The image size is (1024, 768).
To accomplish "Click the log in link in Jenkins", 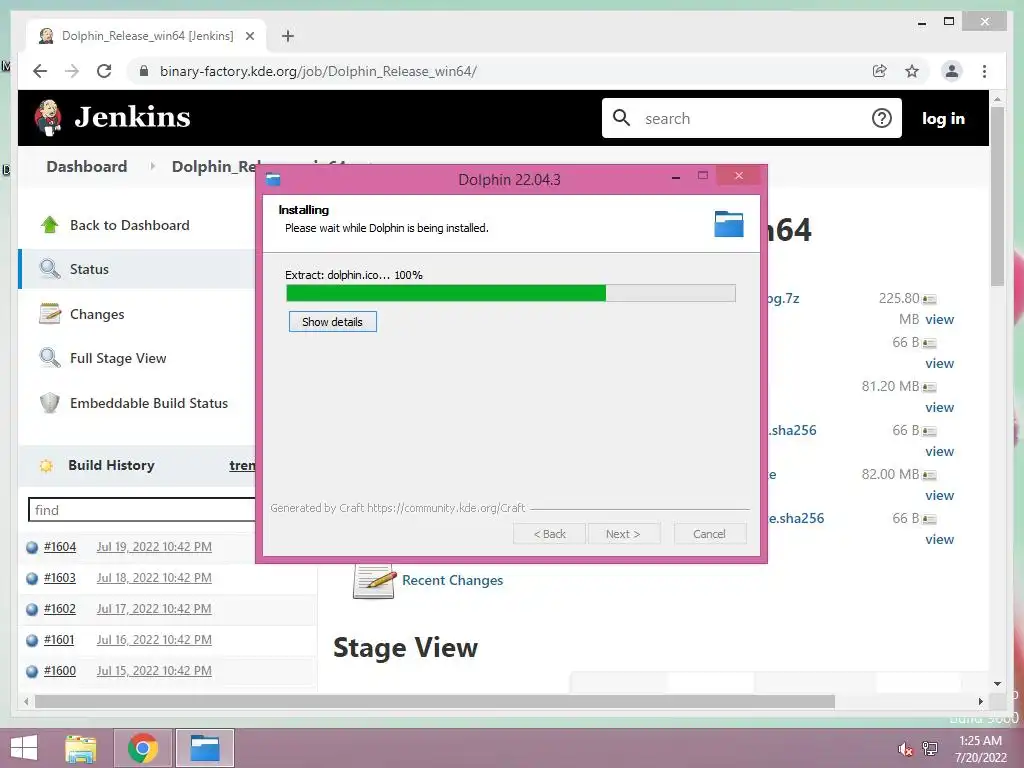I will pyautogui.click(x=943, y=118).
